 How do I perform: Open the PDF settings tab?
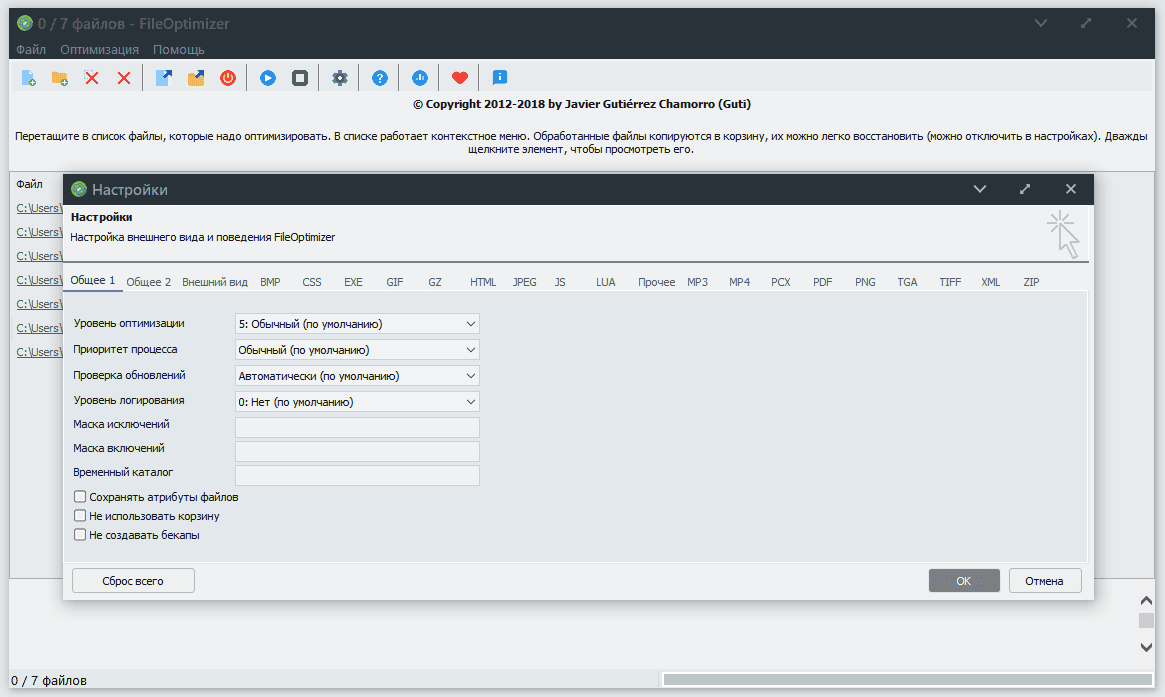822,282
